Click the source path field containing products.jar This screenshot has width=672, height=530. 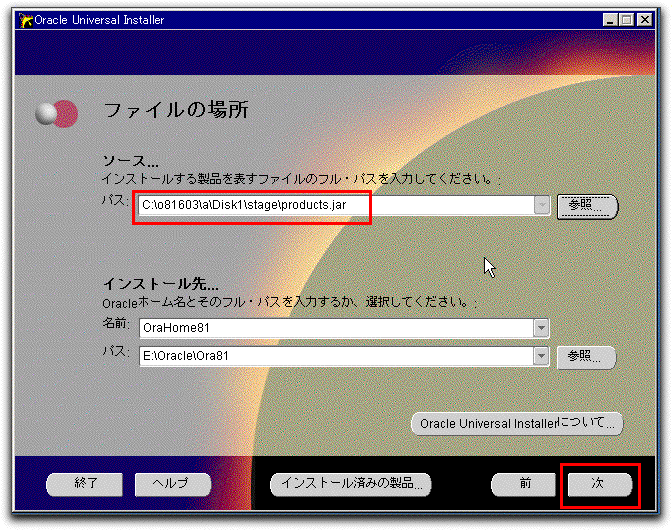click(x=335, y=205)
